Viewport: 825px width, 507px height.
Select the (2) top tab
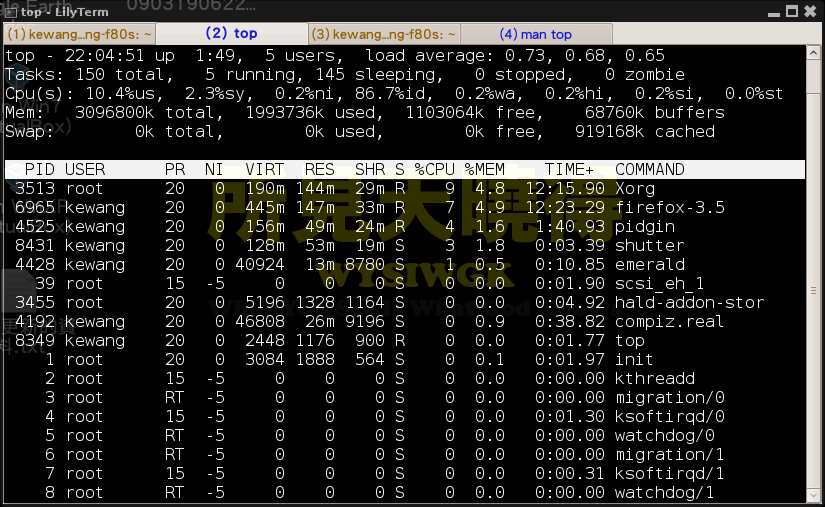[x=232, y=34]
